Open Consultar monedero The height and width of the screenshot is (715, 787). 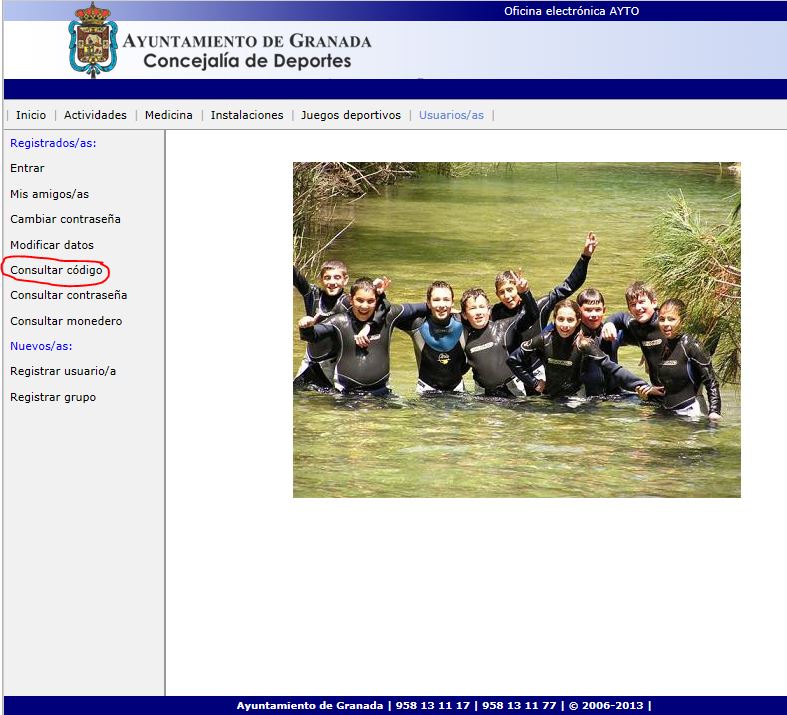66,321
